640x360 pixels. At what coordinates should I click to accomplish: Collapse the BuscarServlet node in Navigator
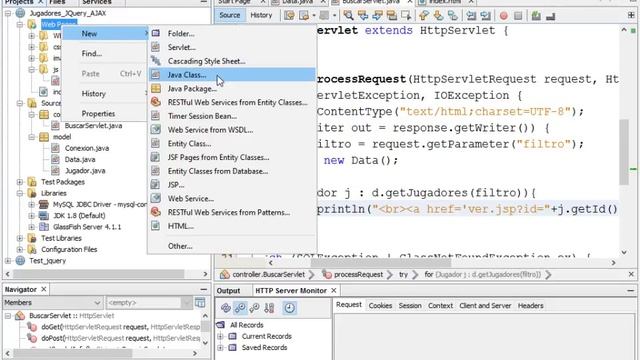8,316
